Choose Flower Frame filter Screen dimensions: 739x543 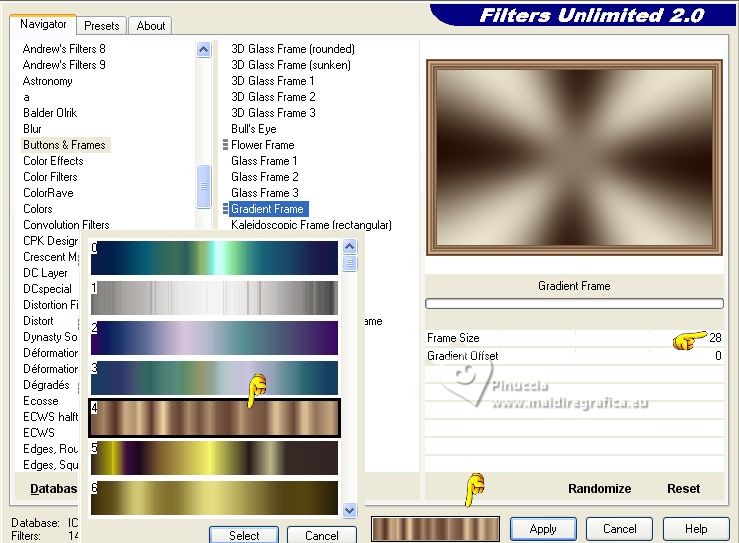(x=263, y=145)
